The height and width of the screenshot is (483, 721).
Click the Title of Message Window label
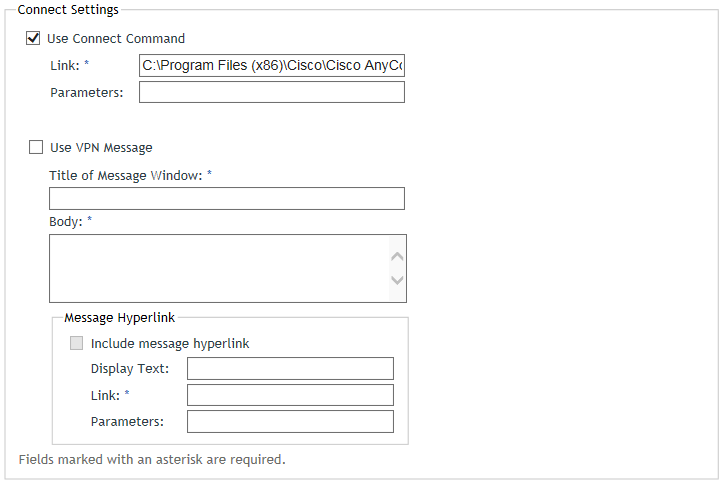point(126,176)
